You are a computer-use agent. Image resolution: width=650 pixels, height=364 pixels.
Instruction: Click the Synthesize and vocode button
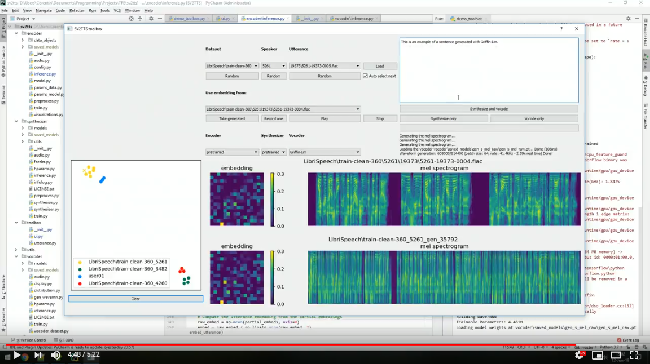point(489,109)
